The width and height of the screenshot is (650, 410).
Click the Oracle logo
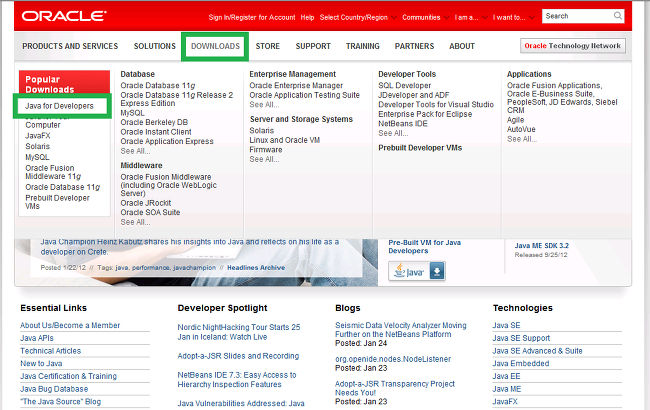64,16
